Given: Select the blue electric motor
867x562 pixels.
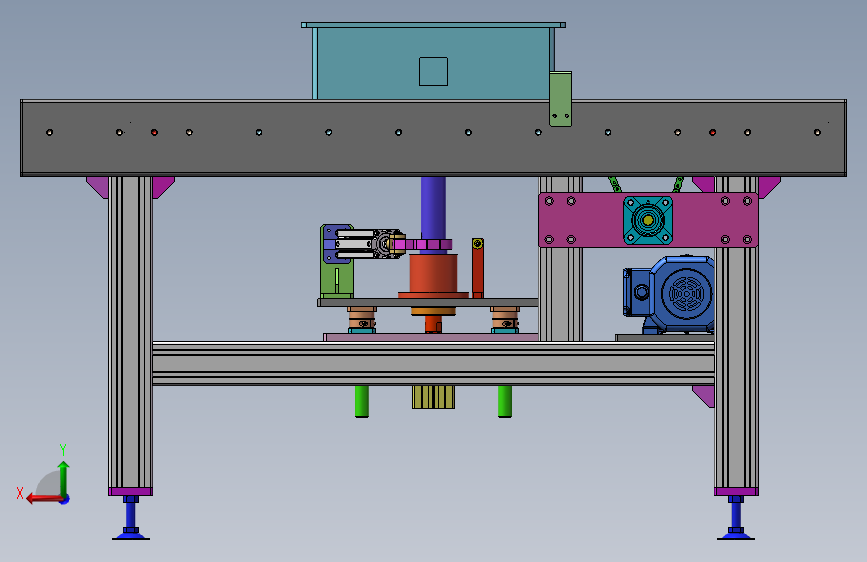Looking at the screenshot, I should 670,294.
